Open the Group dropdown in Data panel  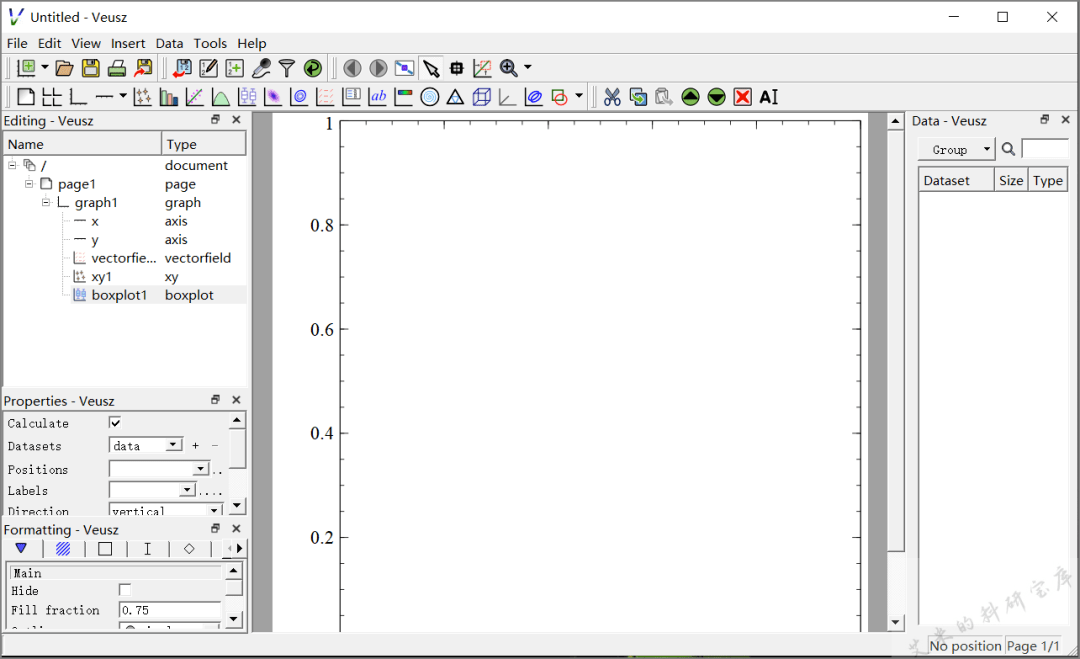click(957, 149)
